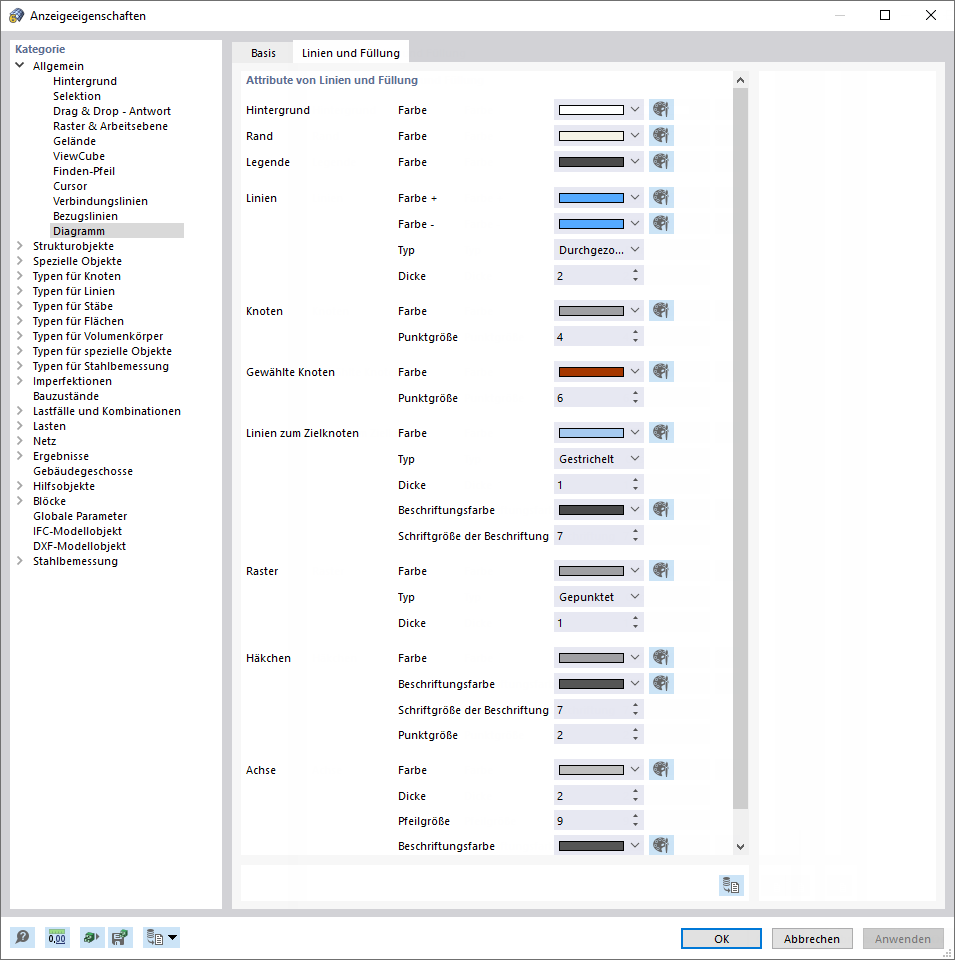Image resolution: width=955 pixels, height=960 pixels.
Task: Click the save display settings floppy icon
Action: coord(121,937)
